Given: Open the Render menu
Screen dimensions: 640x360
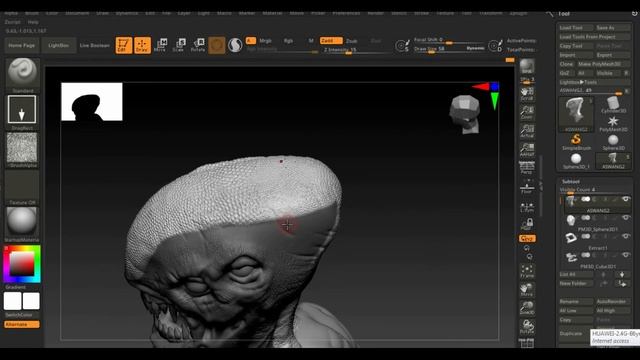Looking at the screenshot, I should pos(376,13).
